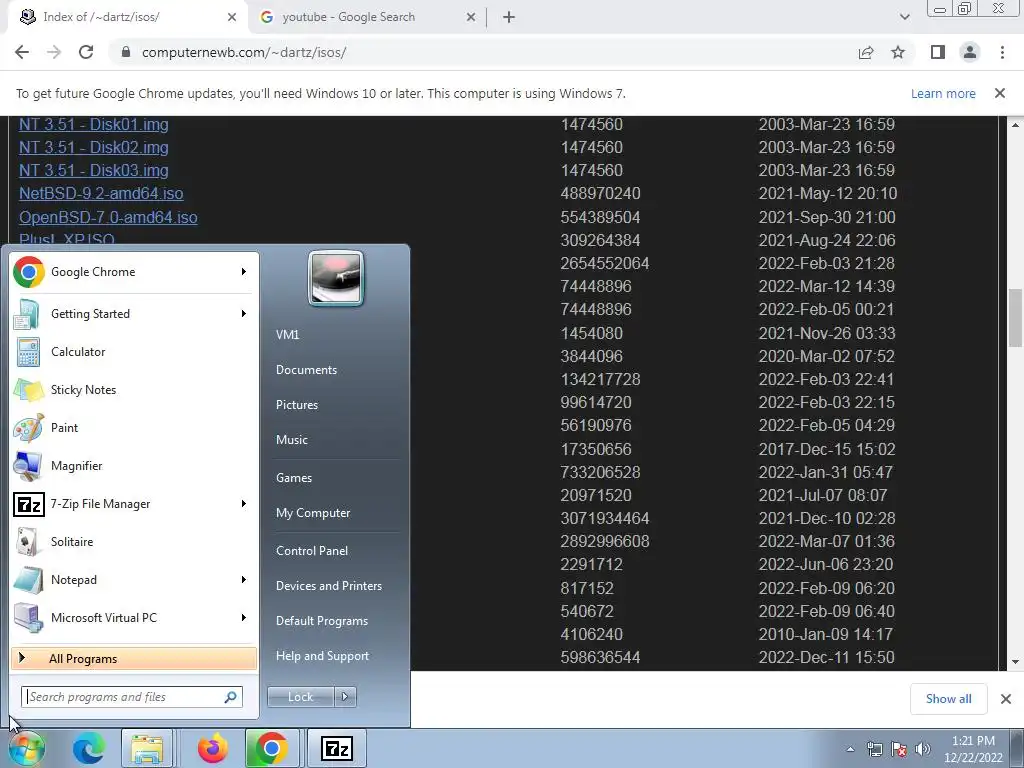Open Solitaire
Screen dimensions: 1024x768
point(134,541)
